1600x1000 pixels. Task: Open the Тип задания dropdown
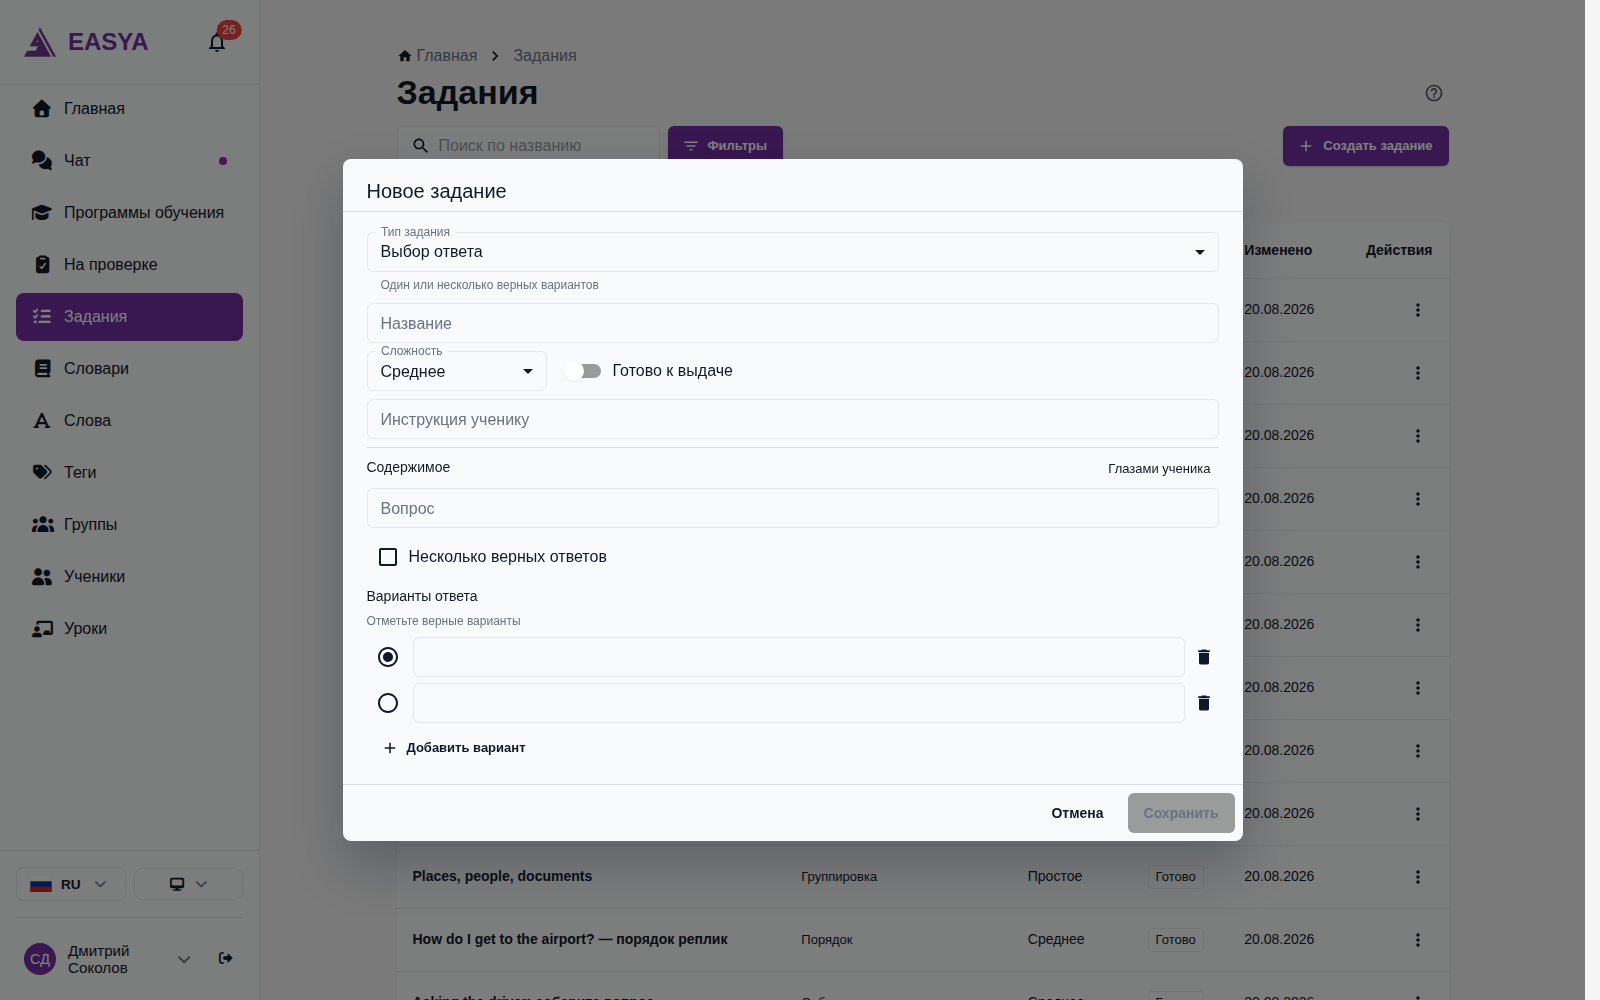pyautogui.click(x=793, y=252)
